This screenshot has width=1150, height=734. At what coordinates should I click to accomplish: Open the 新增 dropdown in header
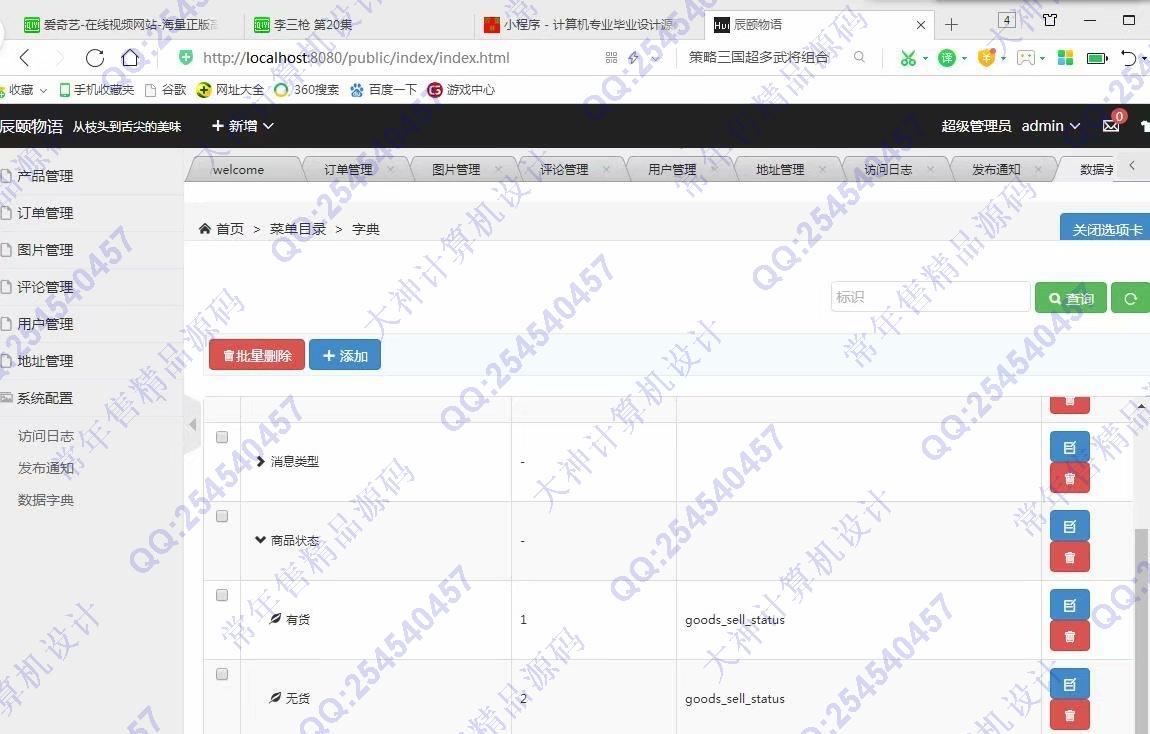242,126
